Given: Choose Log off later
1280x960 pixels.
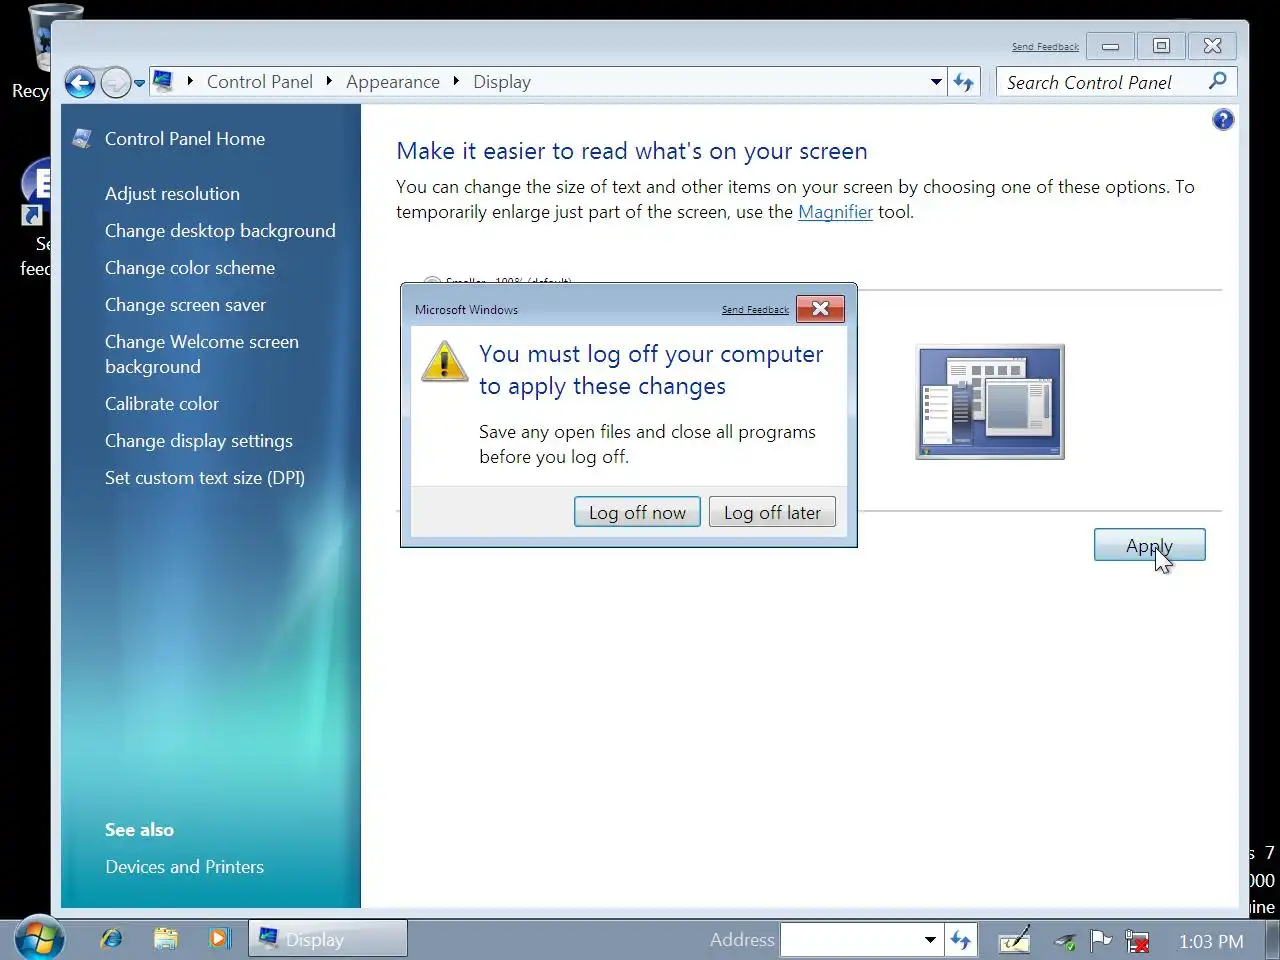Looking at the screenshot, I should tap(772, 512).
